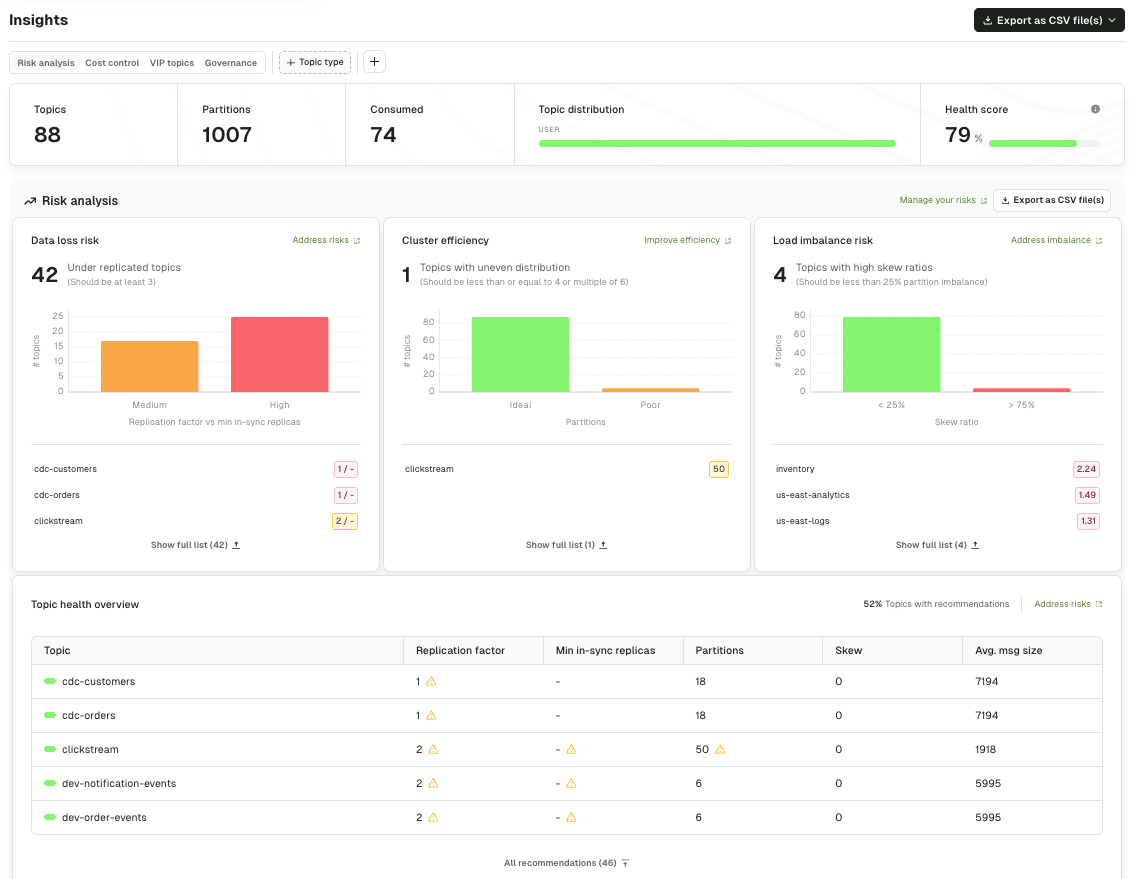Expand Show full list for Load imbalance risk
Image resolution: width=1135 pixels, height=879 pixels.
(937, 545)
